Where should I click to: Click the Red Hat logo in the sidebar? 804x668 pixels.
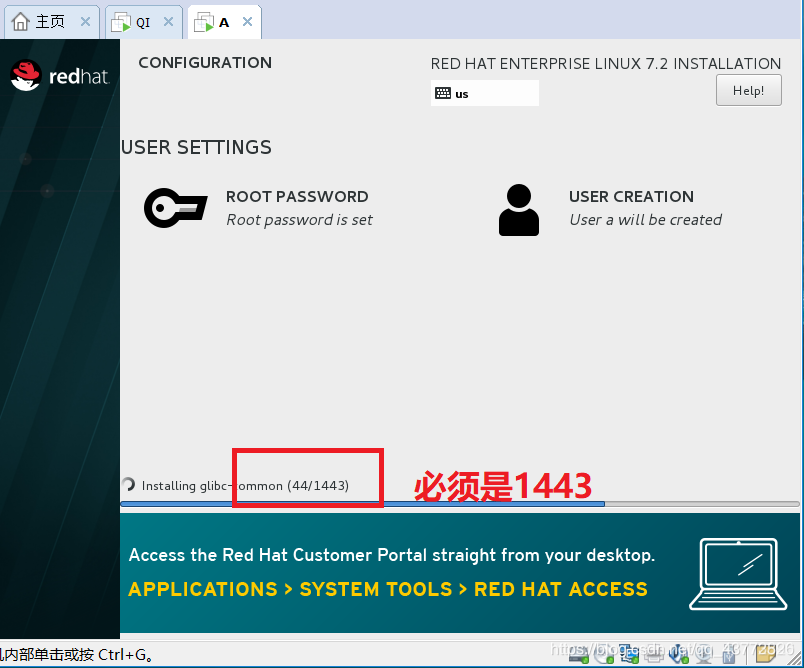coord(59,76)
